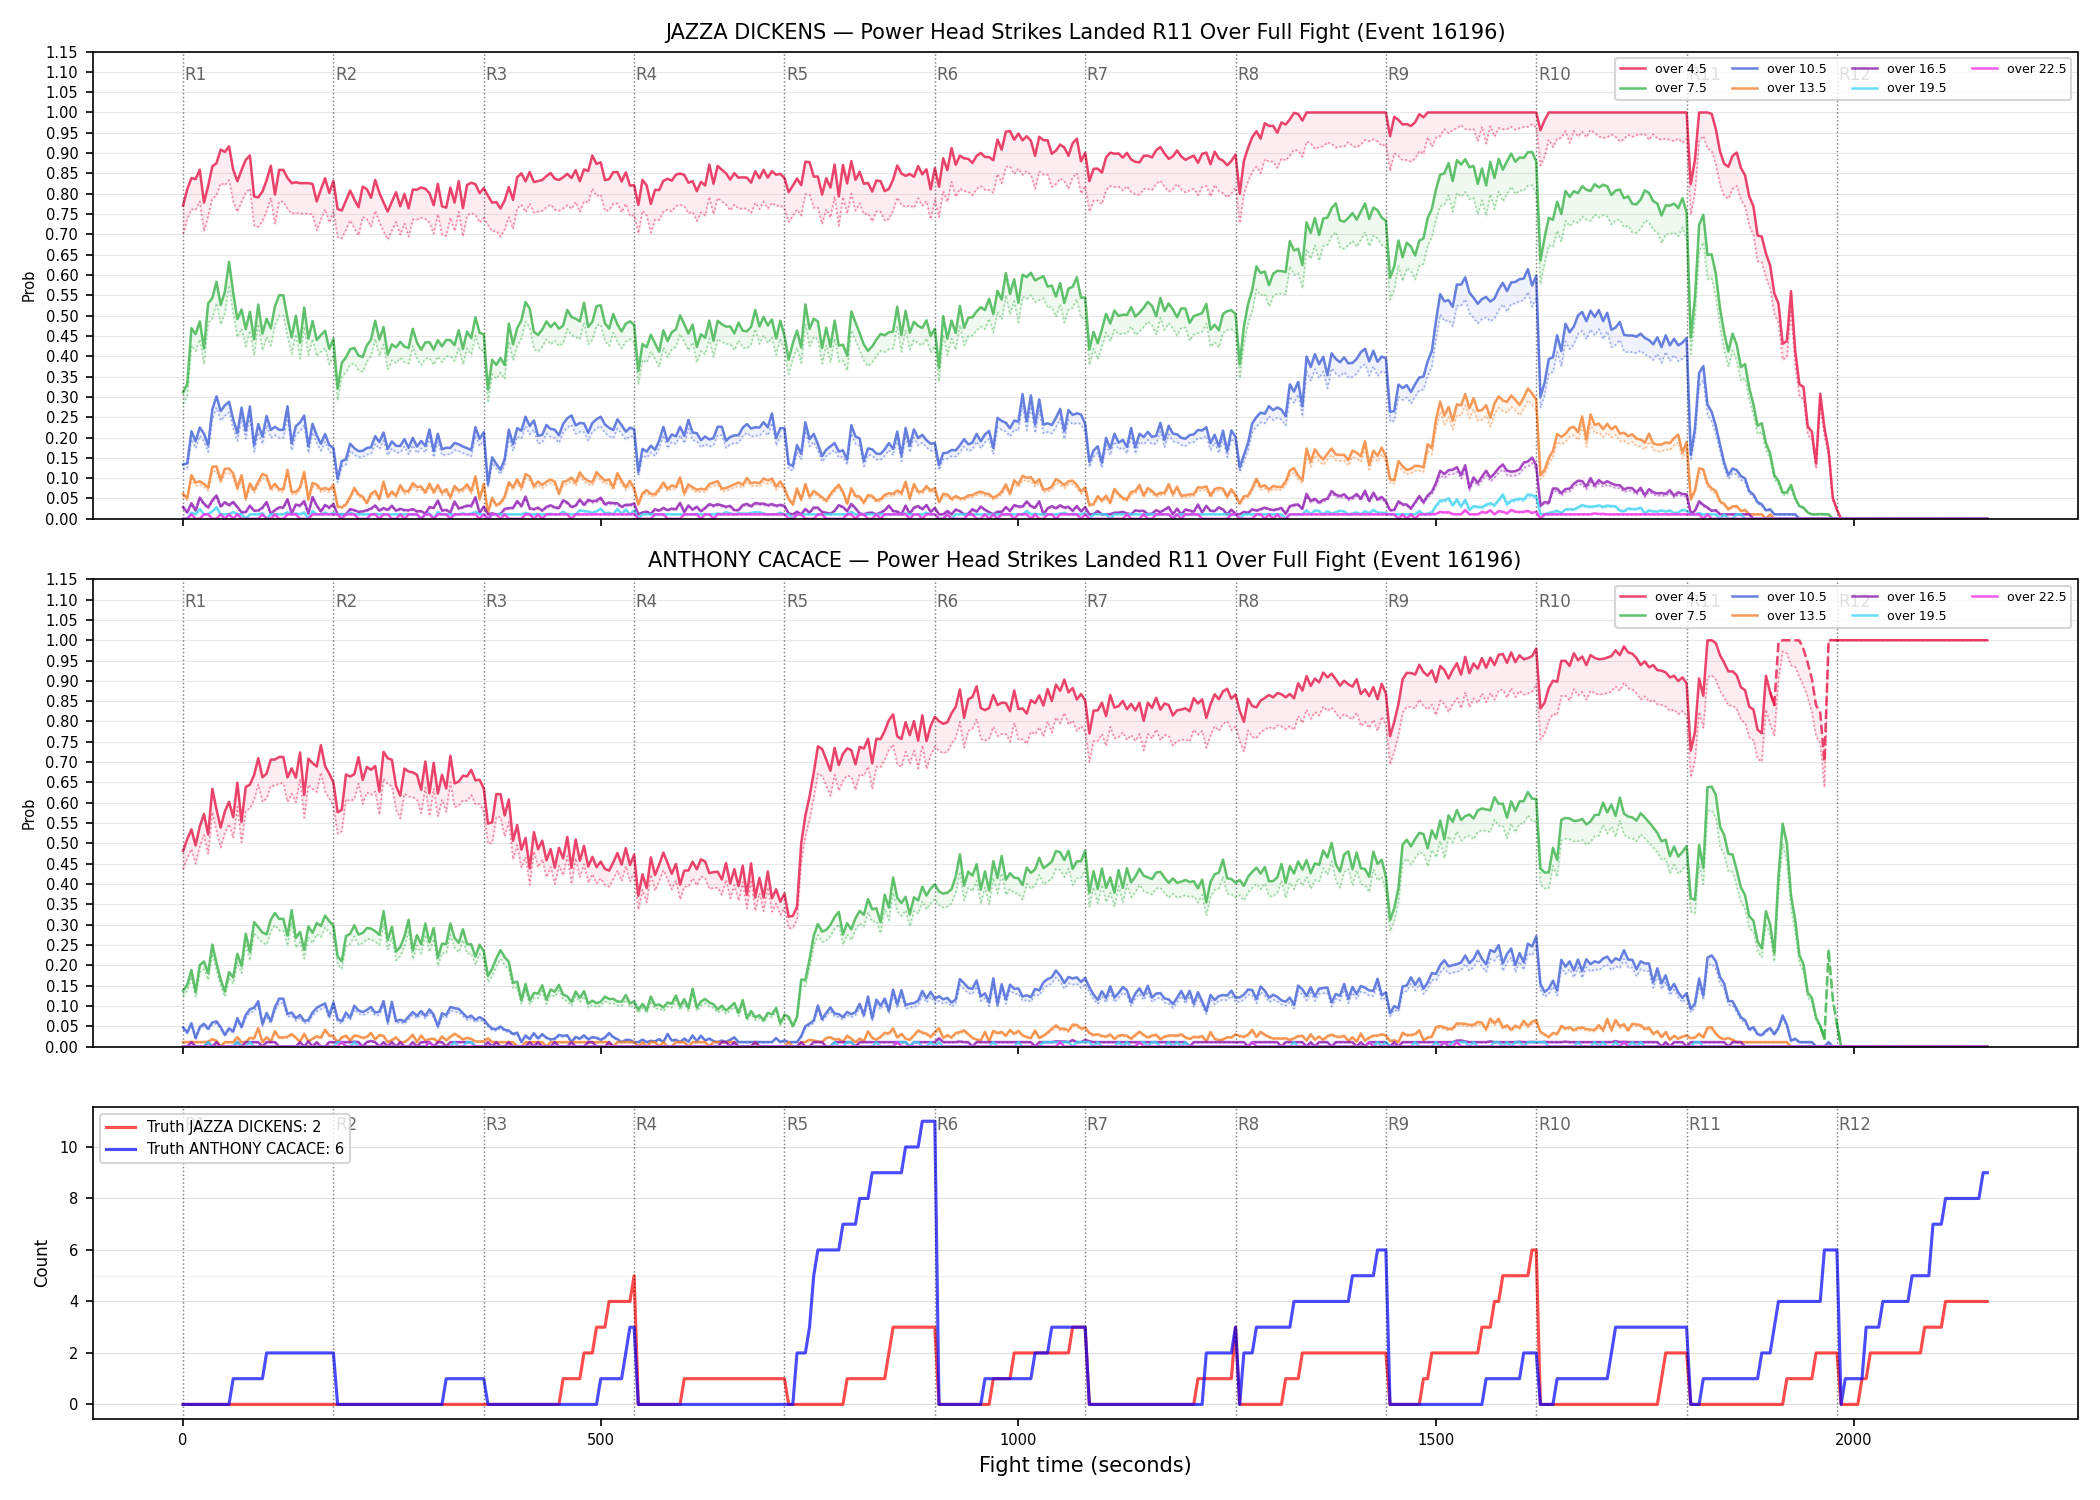The width and height of the screenshot is (2100, 1500).
Task: Click 'over 16.5' in the Anthony Cacace legend
Action: tap(1916, 597)
